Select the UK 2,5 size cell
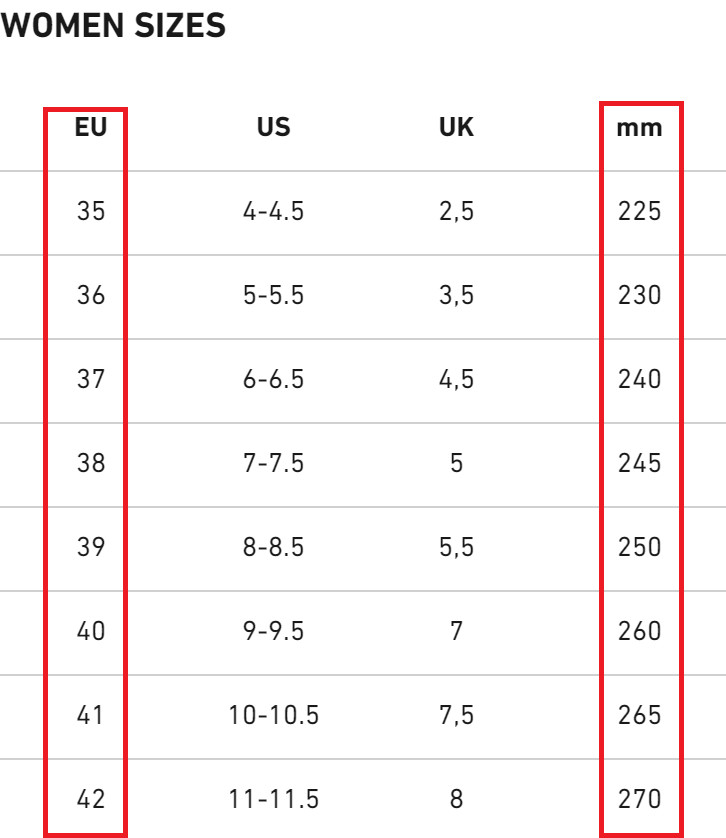 coord(456,212)
